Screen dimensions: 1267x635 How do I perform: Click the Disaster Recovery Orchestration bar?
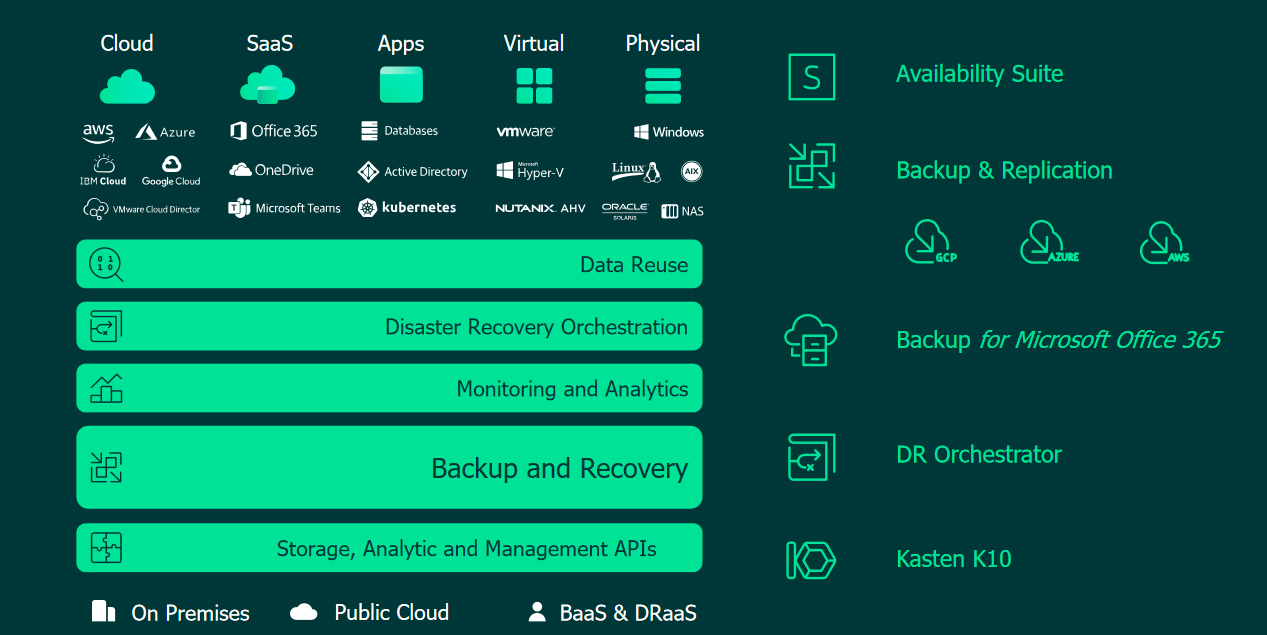point(389,326)
